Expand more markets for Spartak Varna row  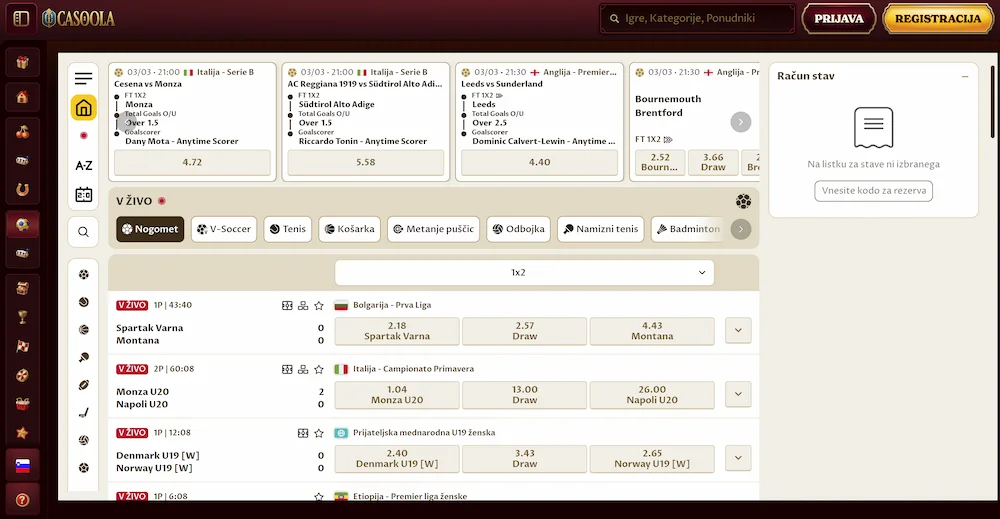[738, 330]
